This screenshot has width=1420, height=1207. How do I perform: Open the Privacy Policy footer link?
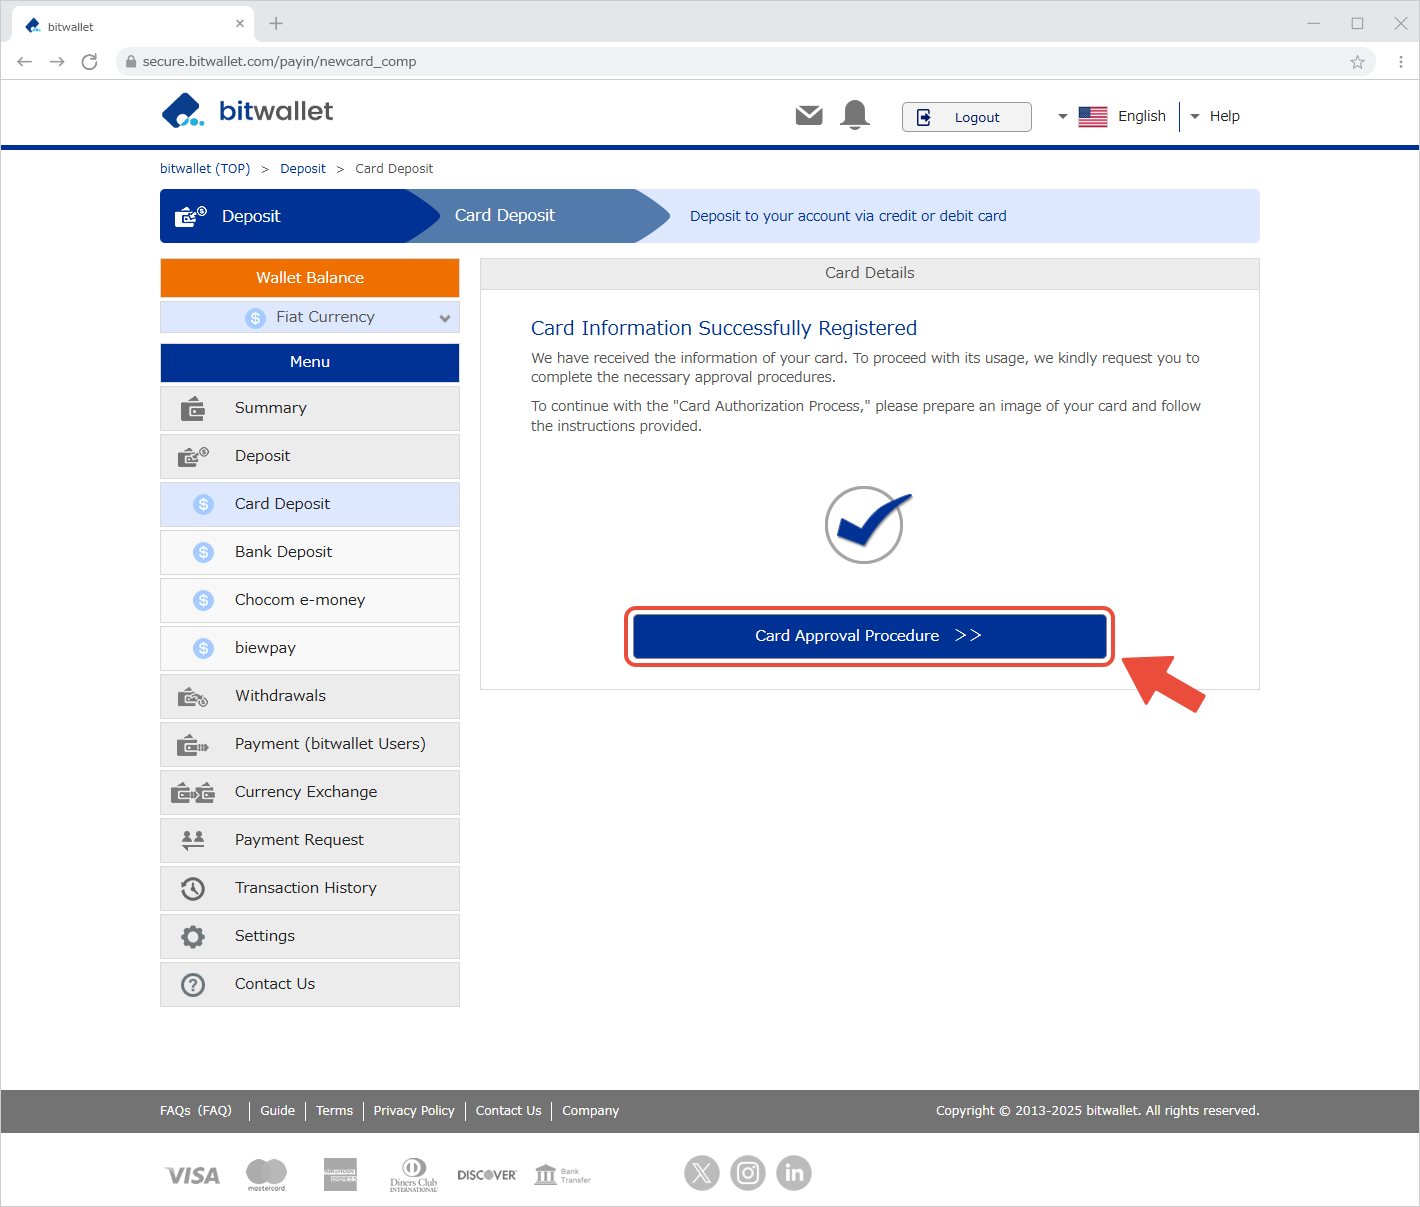[414, 1111]
